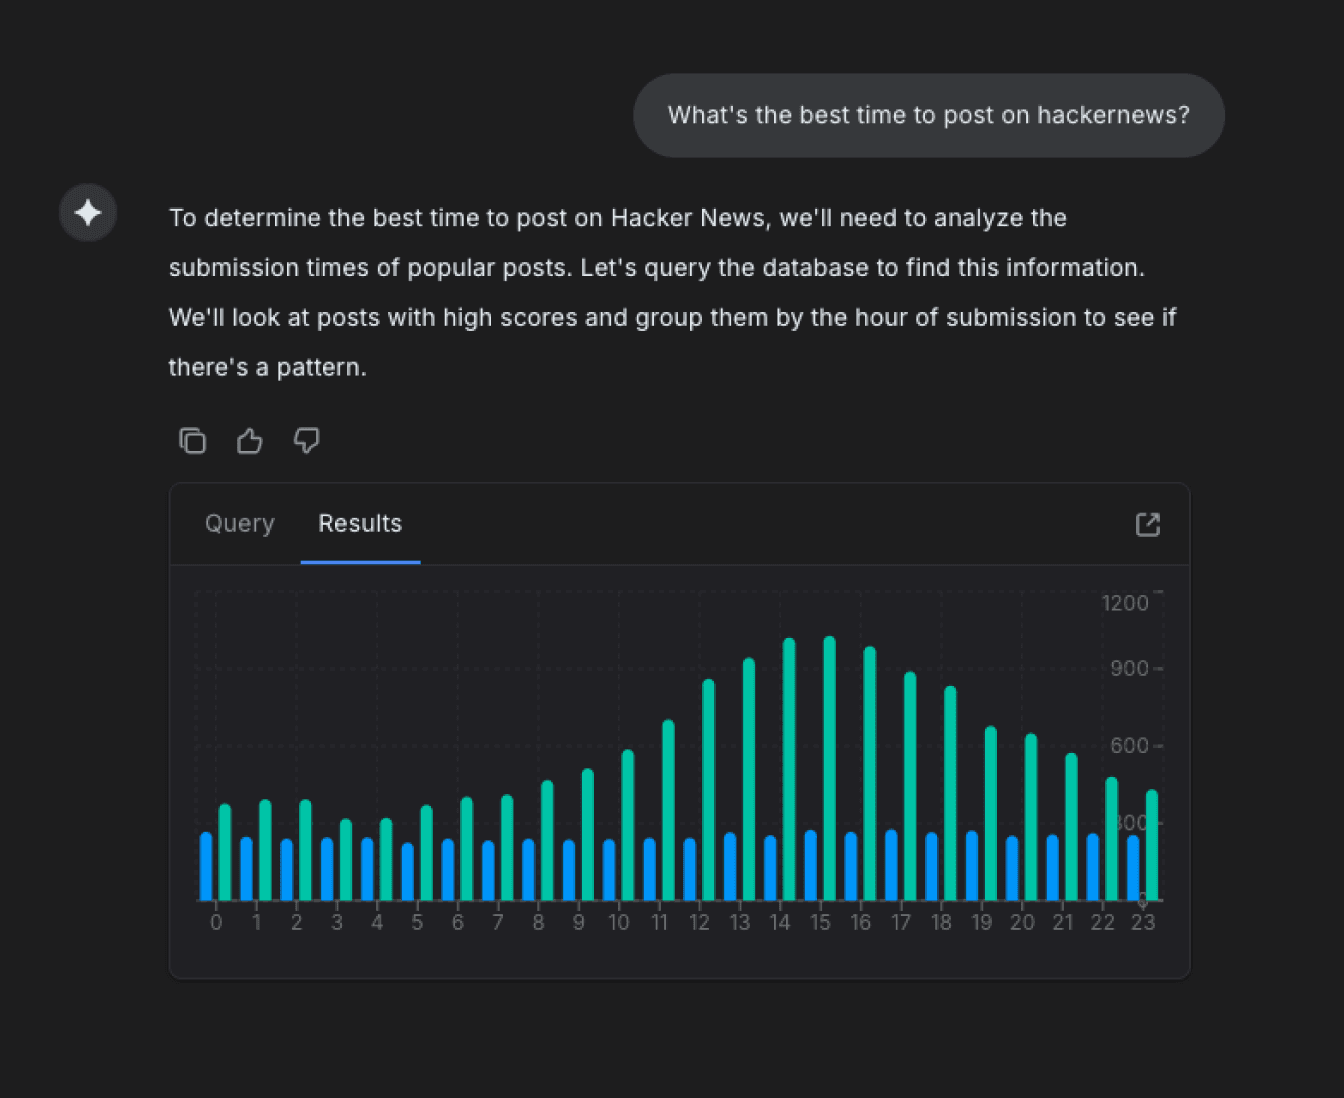This screenshot has width=1344, height=1098.
Task: Expand the Query panel view
Action: point(239,523)
